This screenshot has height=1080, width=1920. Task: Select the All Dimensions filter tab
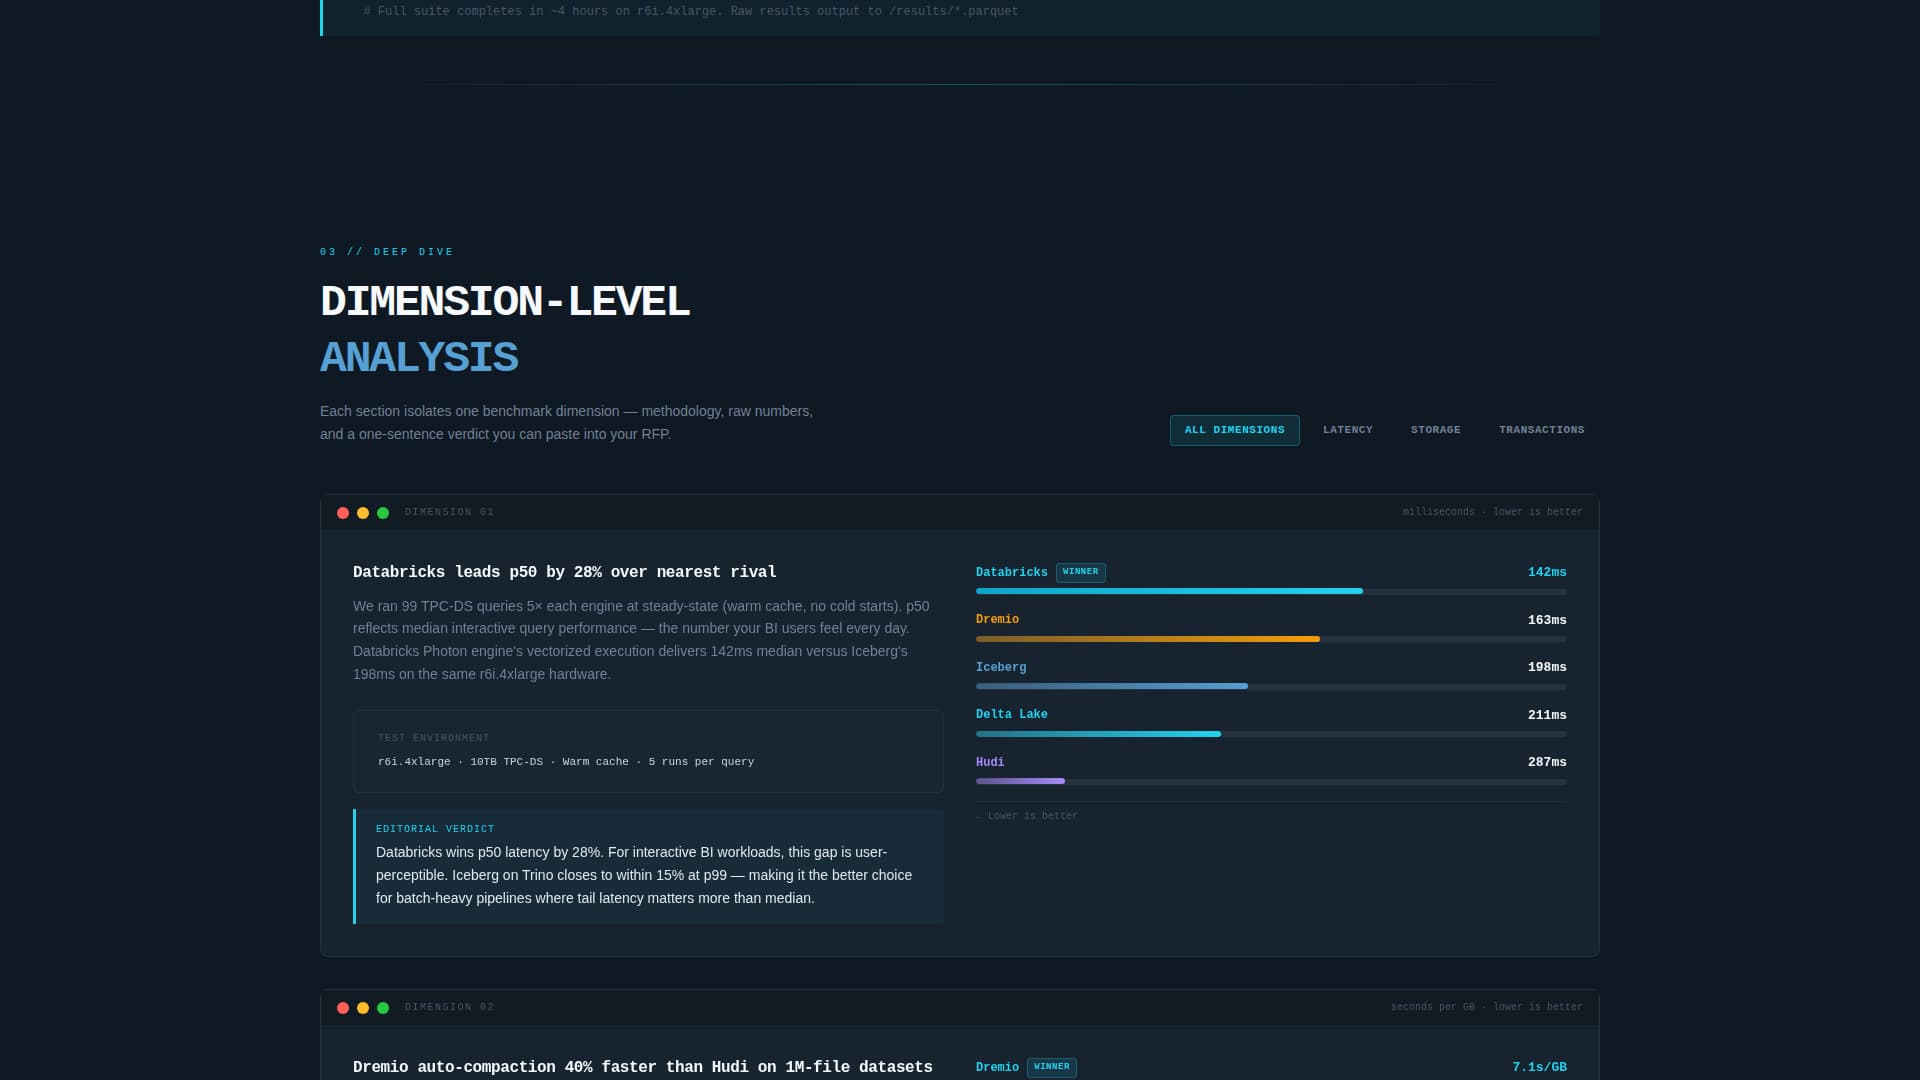pos(1234,430)
